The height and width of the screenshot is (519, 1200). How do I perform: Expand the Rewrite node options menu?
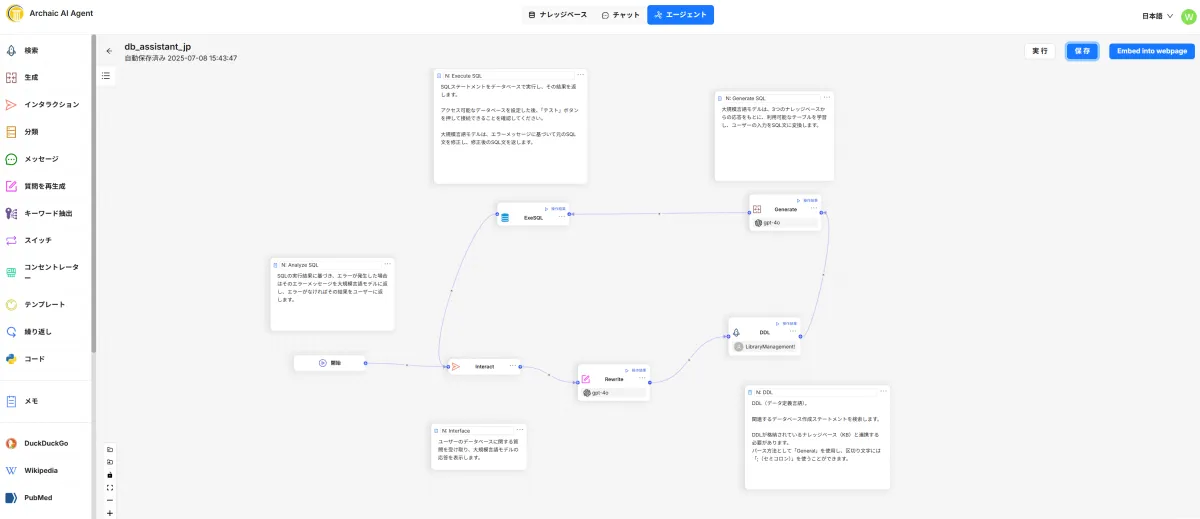[x=641, y=379]
